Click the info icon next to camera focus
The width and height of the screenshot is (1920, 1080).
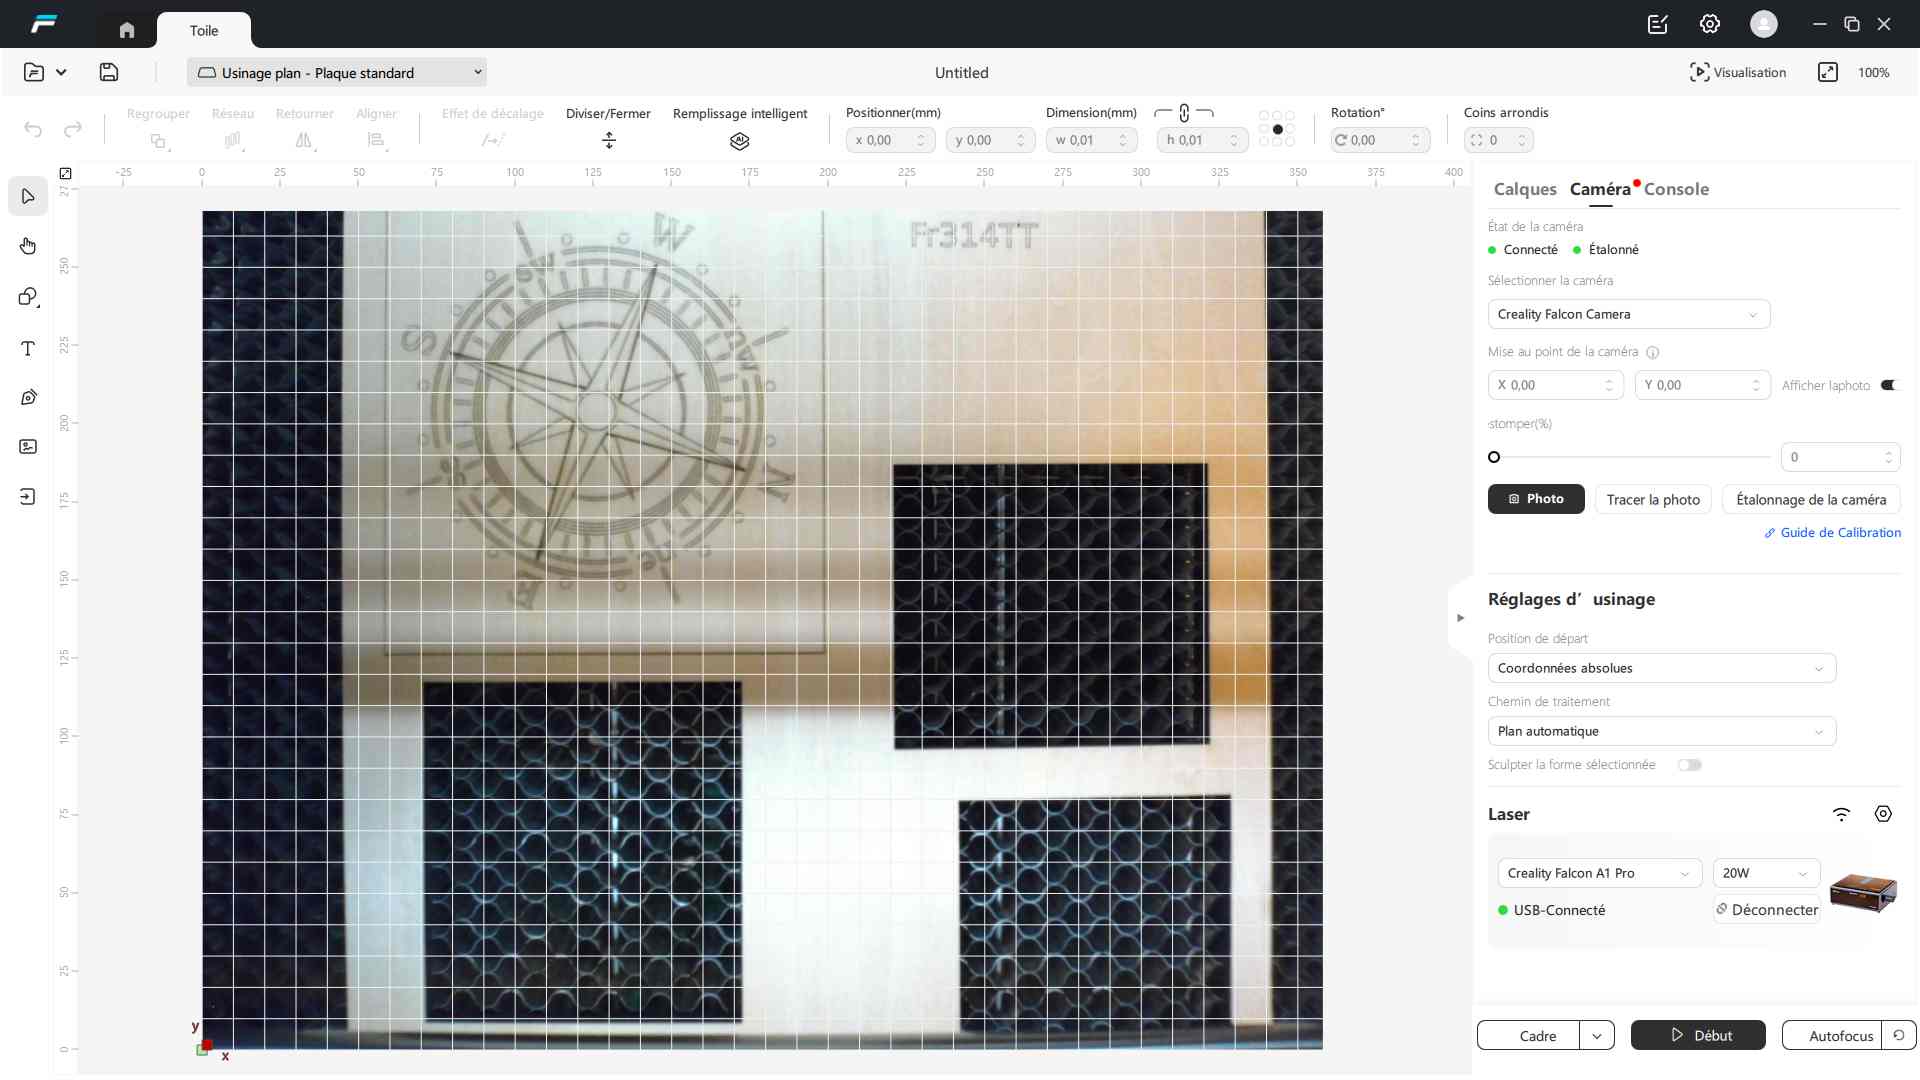1653,352
